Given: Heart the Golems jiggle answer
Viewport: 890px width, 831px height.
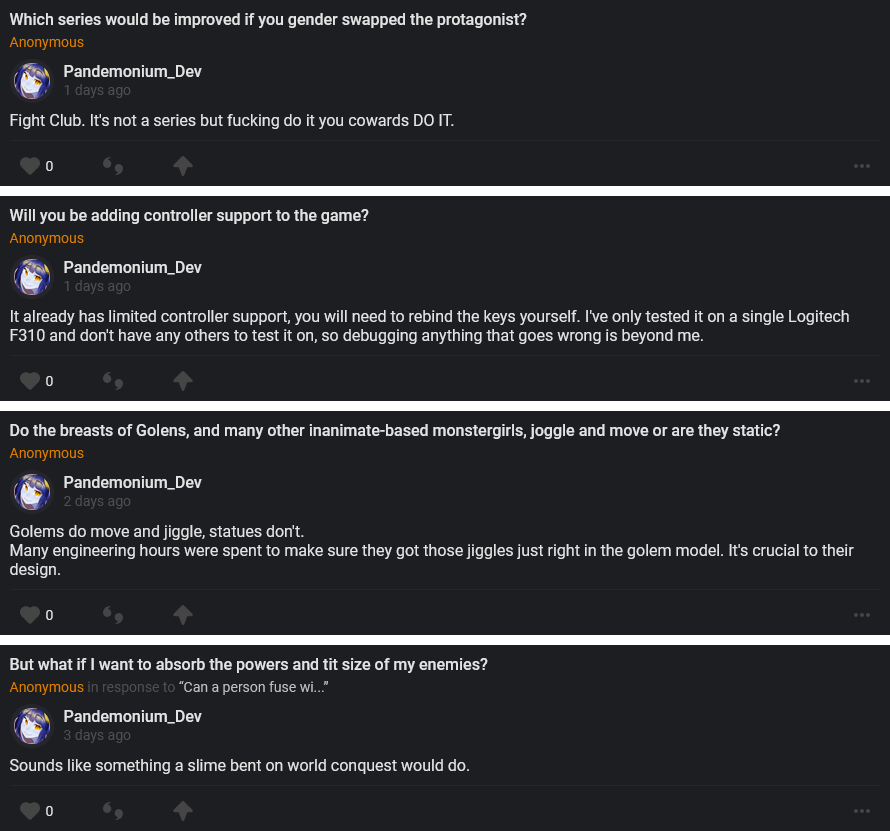Looking at the screenshot, I should coord(29,615).
